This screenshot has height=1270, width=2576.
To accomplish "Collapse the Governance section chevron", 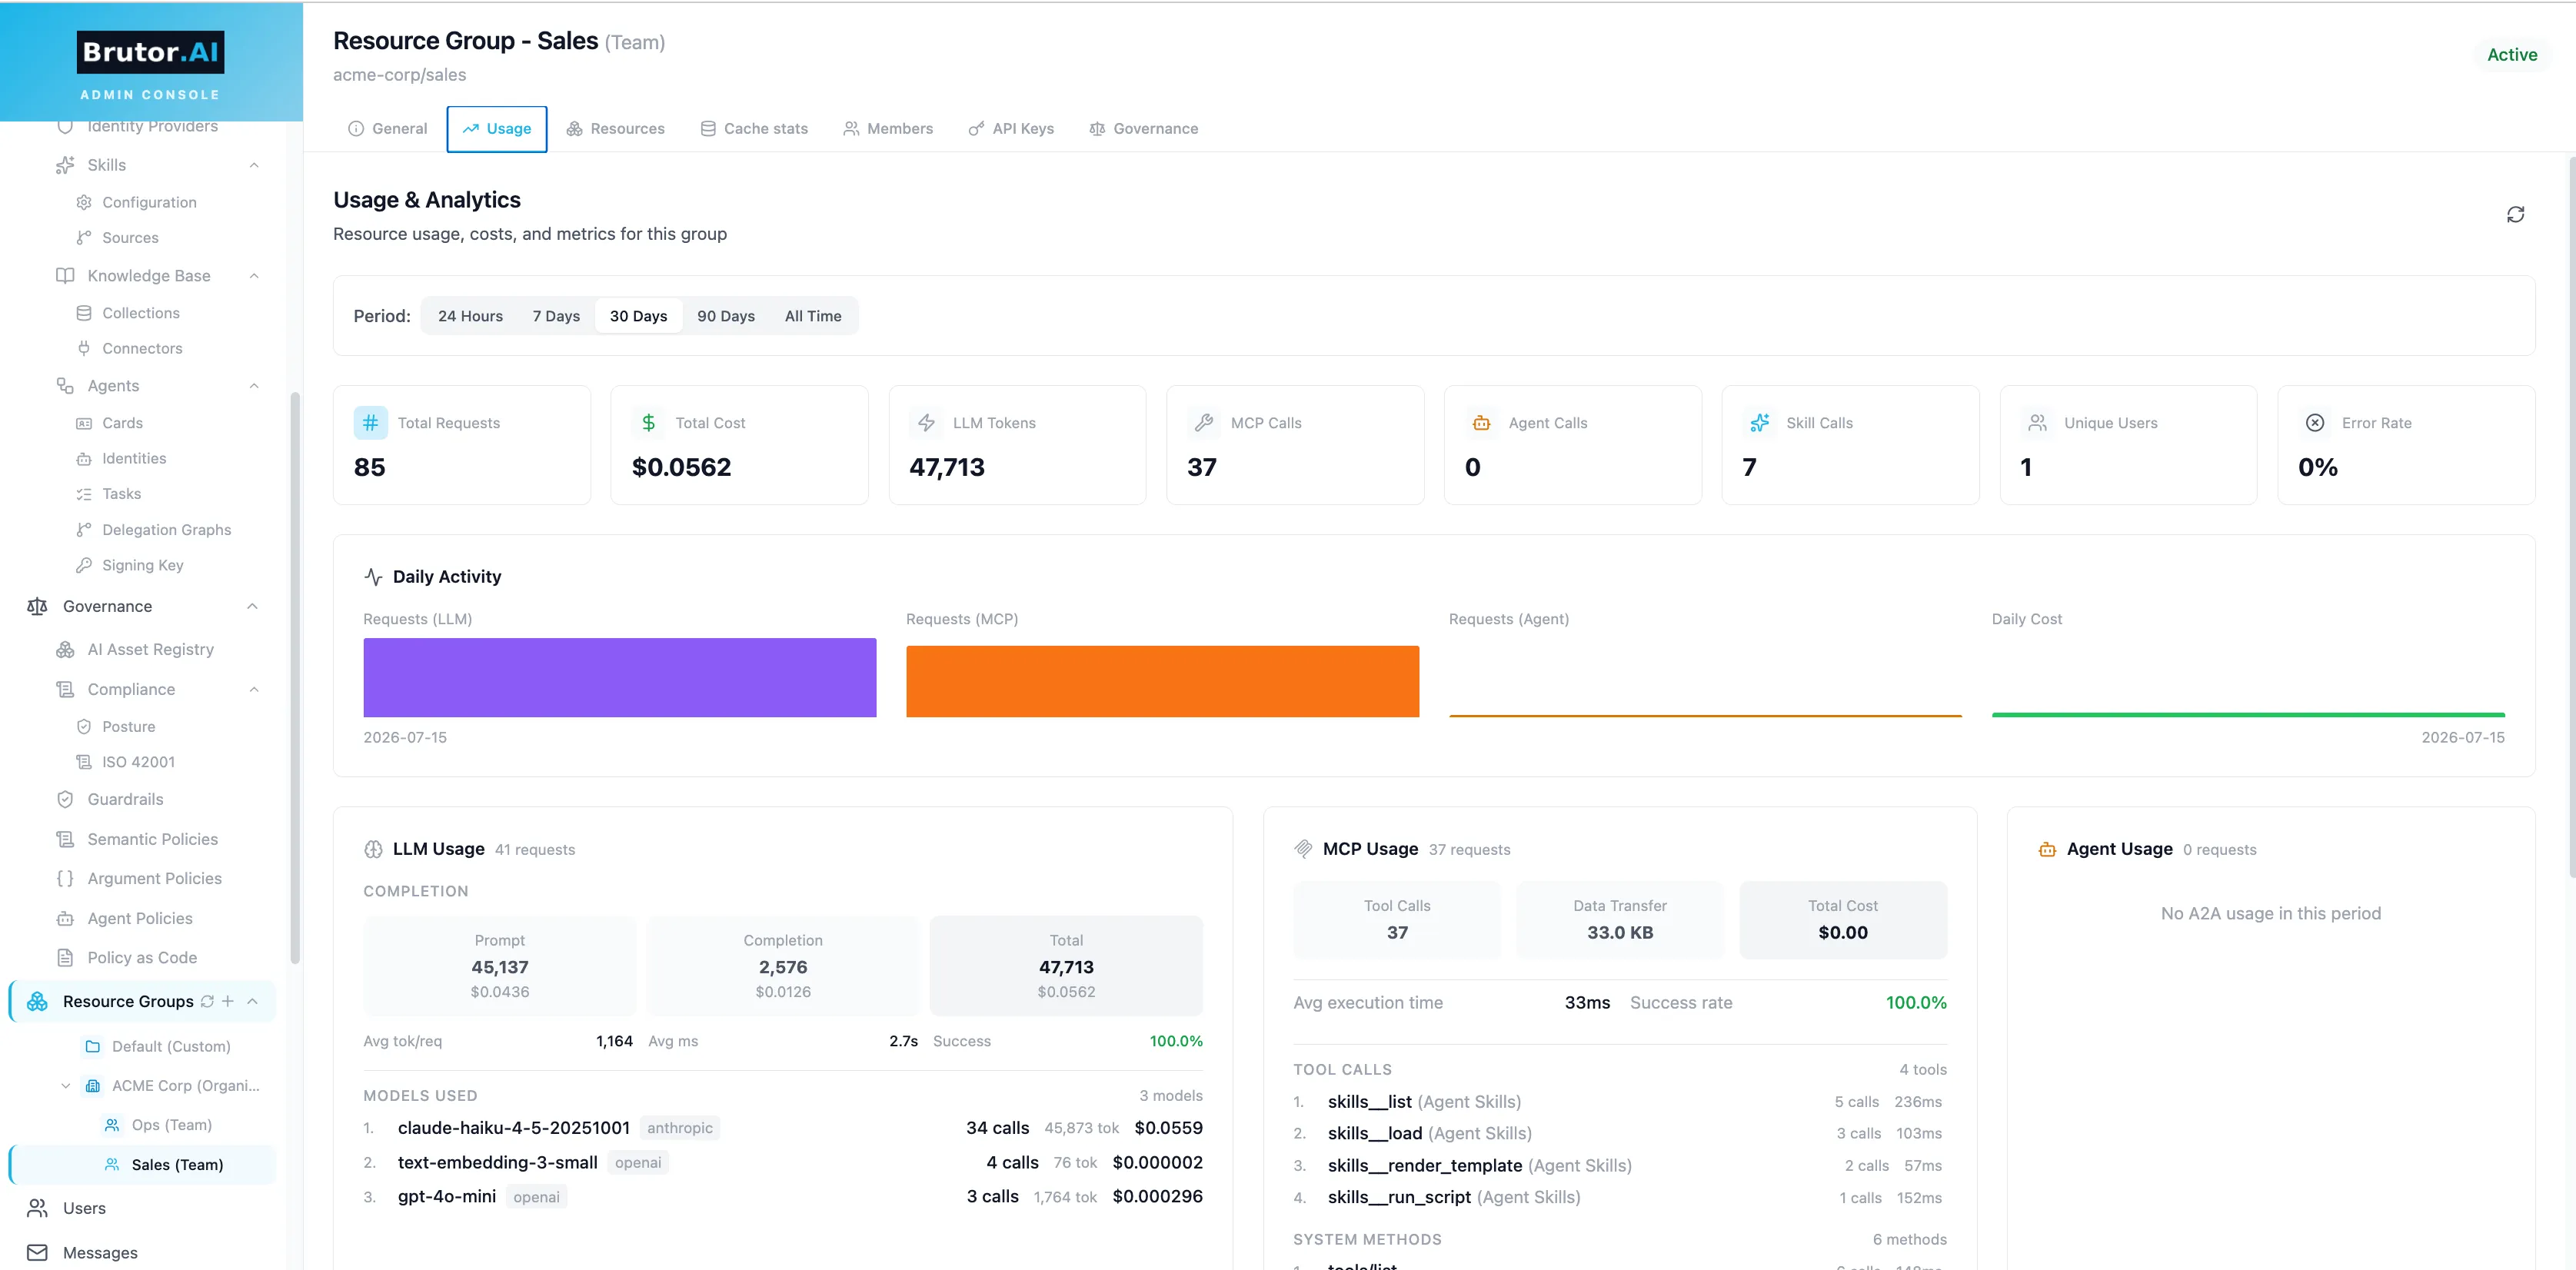I will click(x=252, y=606).
